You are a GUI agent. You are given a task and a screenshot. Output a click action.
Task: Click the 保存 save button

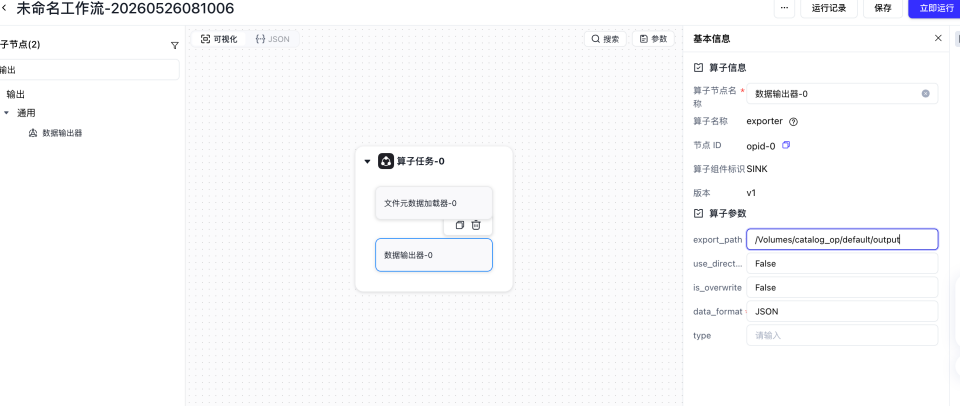click(882, 9)
